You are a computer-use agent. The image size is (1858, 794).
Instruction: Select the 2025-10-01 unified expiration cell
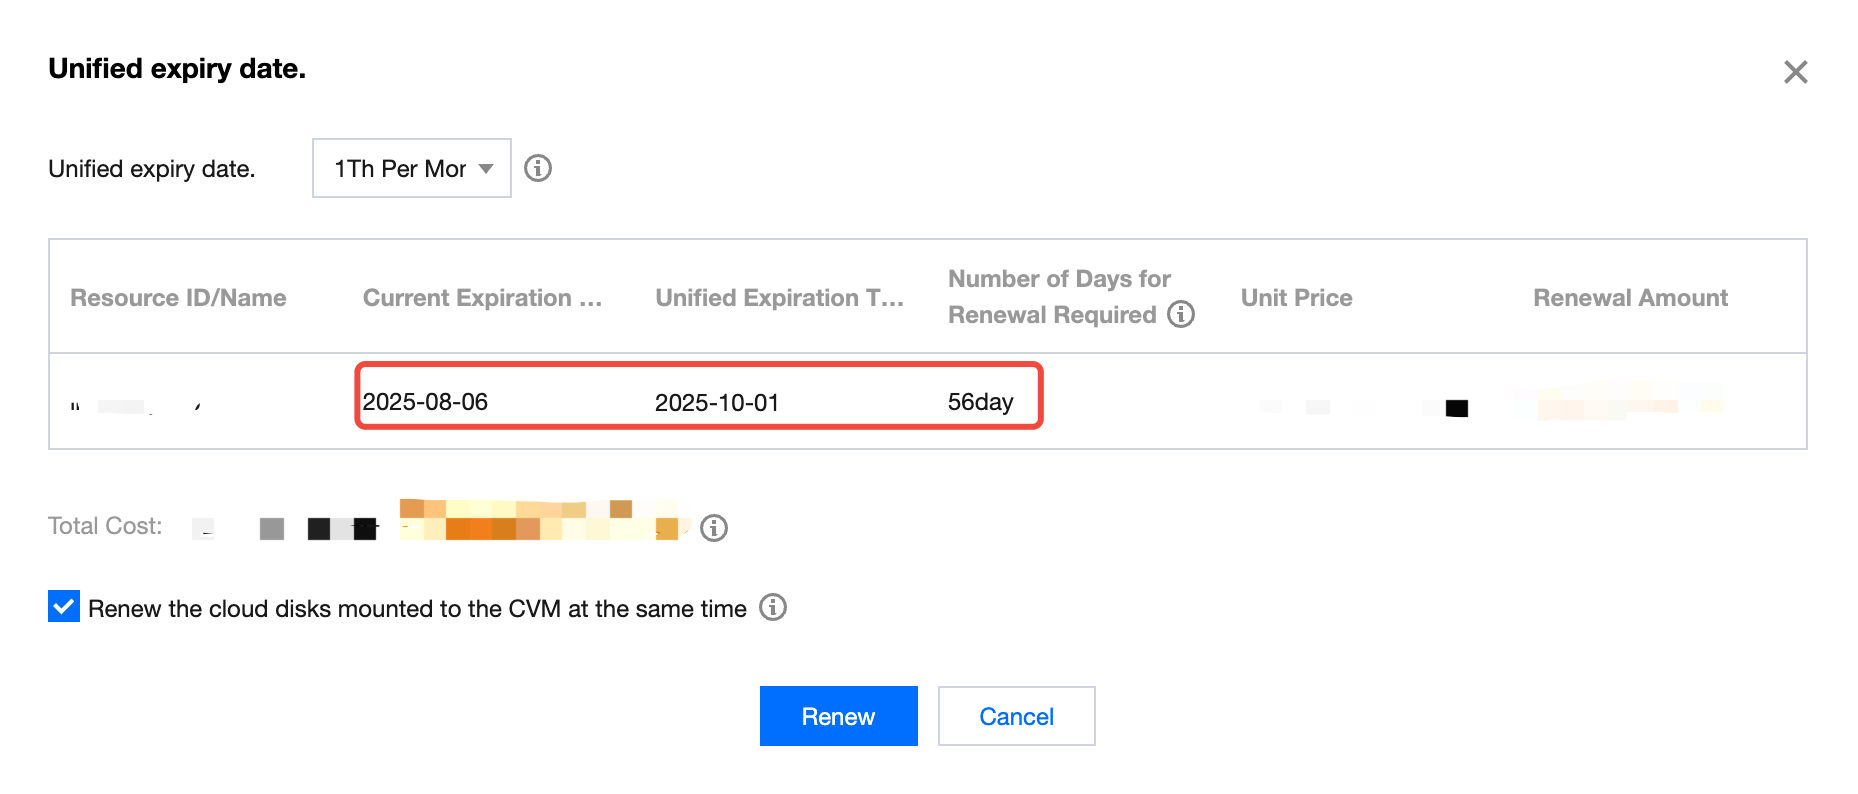(x=717, y=403)
